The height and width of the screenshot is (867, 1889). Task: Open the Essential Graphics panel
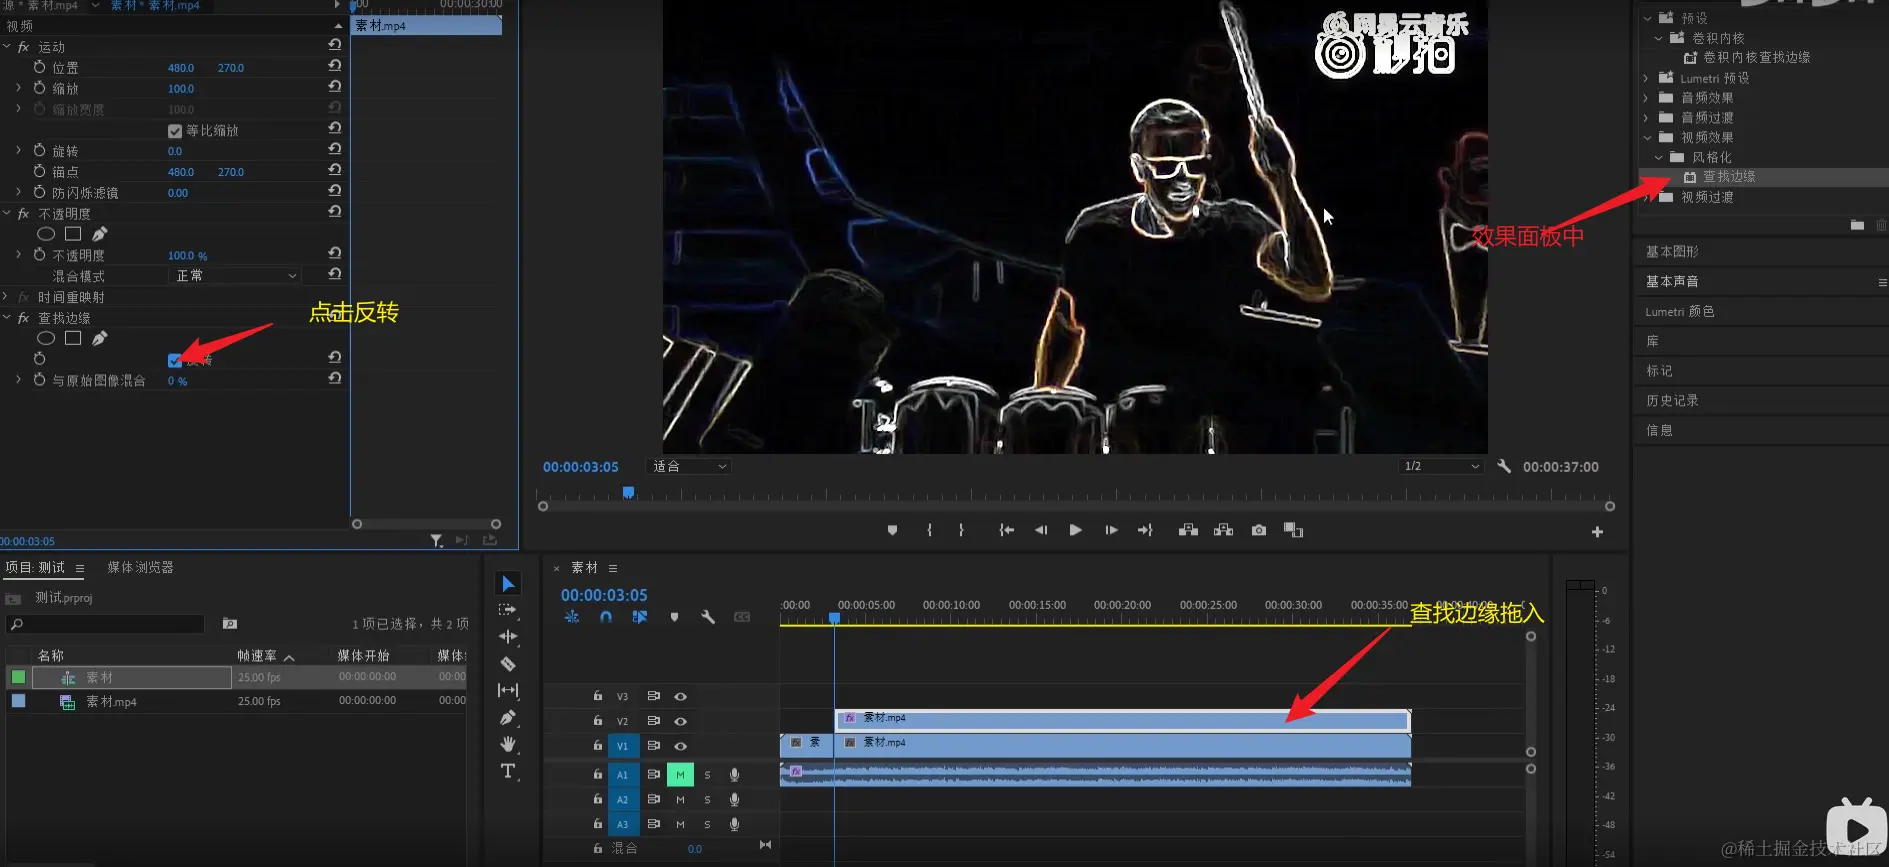pos(1672,251)
